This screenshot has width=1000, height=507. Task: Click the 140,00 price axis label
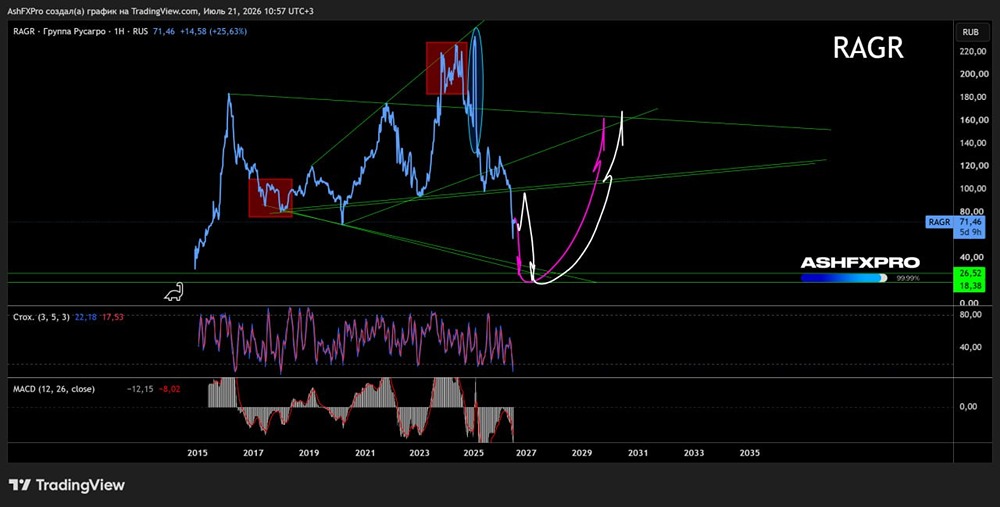click(x=972, y=143)
